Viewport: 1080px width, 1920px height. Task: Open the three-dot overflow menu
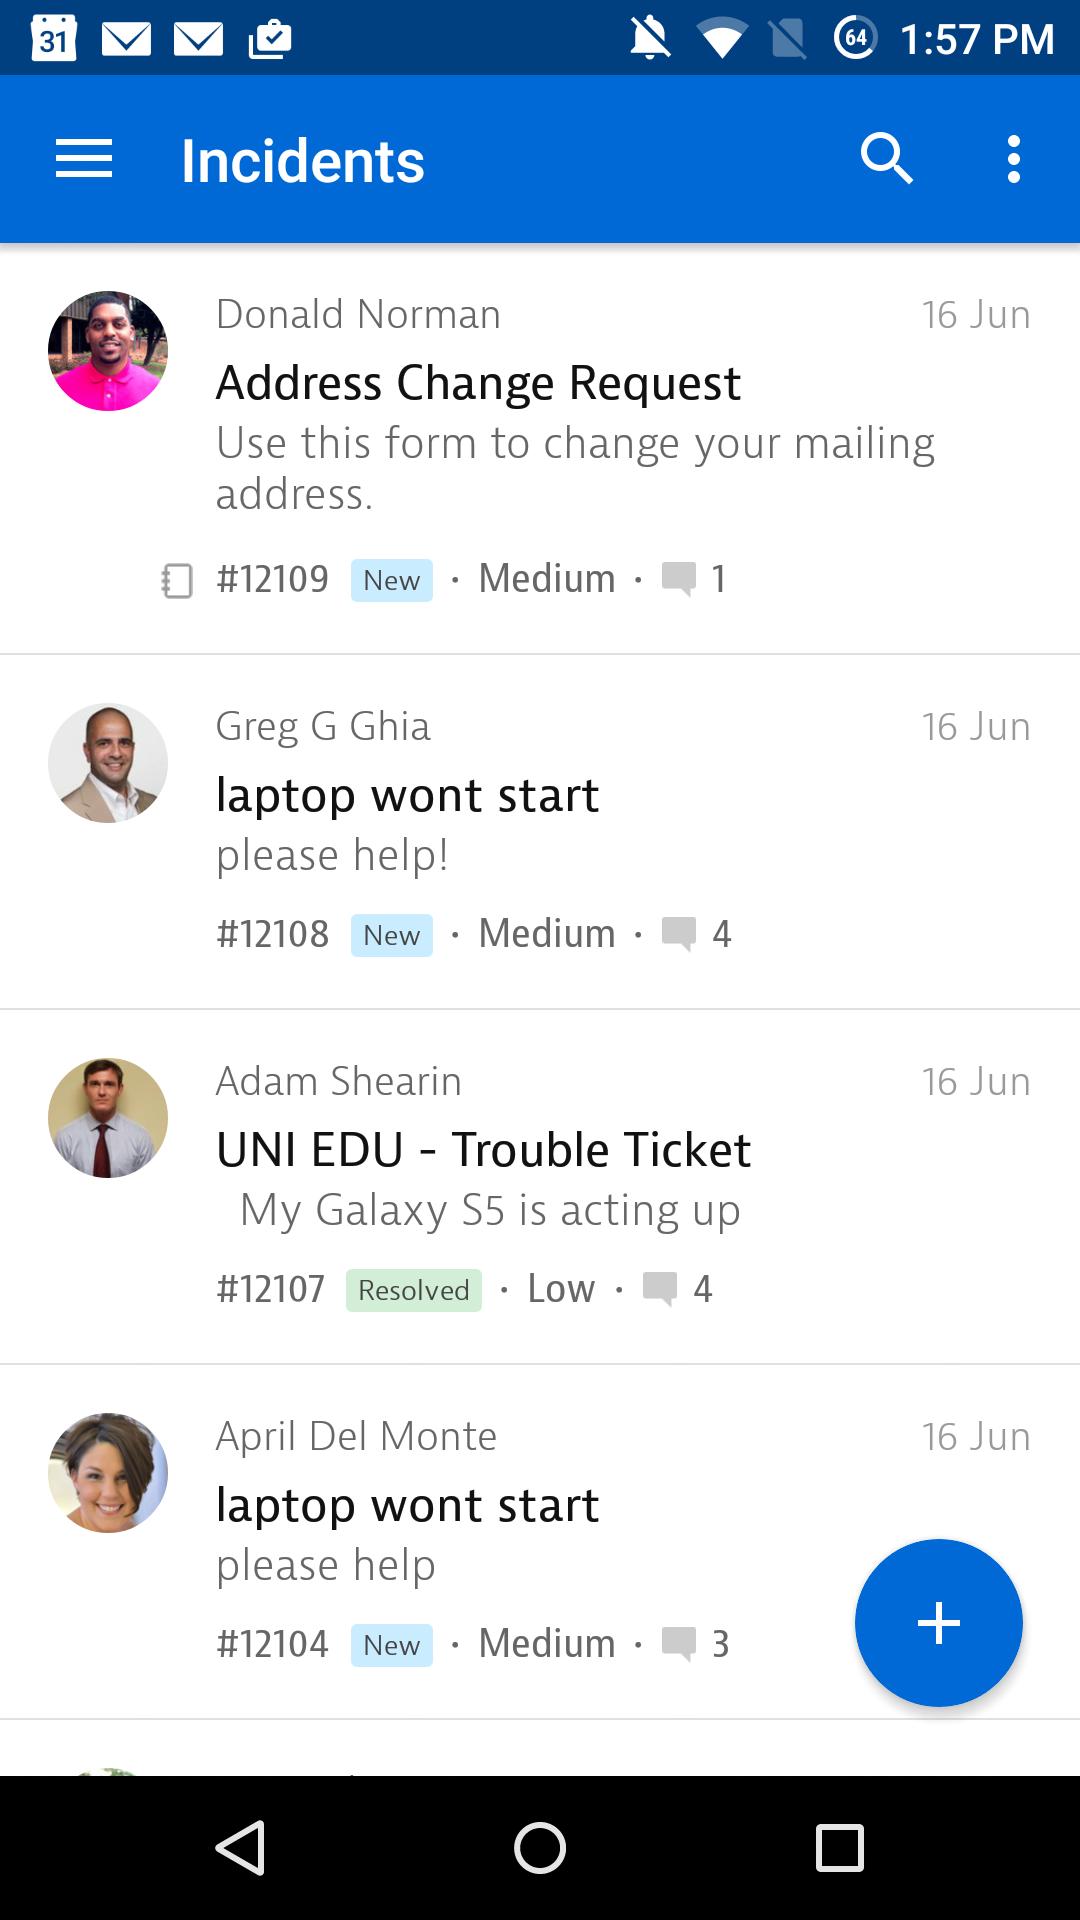[x=1014, y=160]
